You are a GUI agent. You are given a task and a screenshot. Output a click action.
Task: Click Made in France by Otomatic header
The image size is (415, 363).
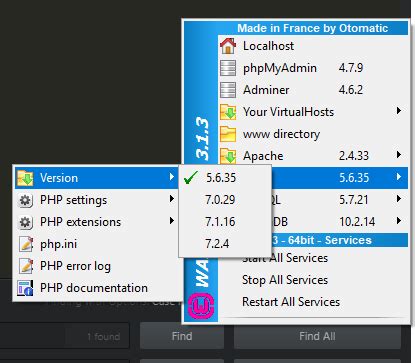click(x=313, y=28)
